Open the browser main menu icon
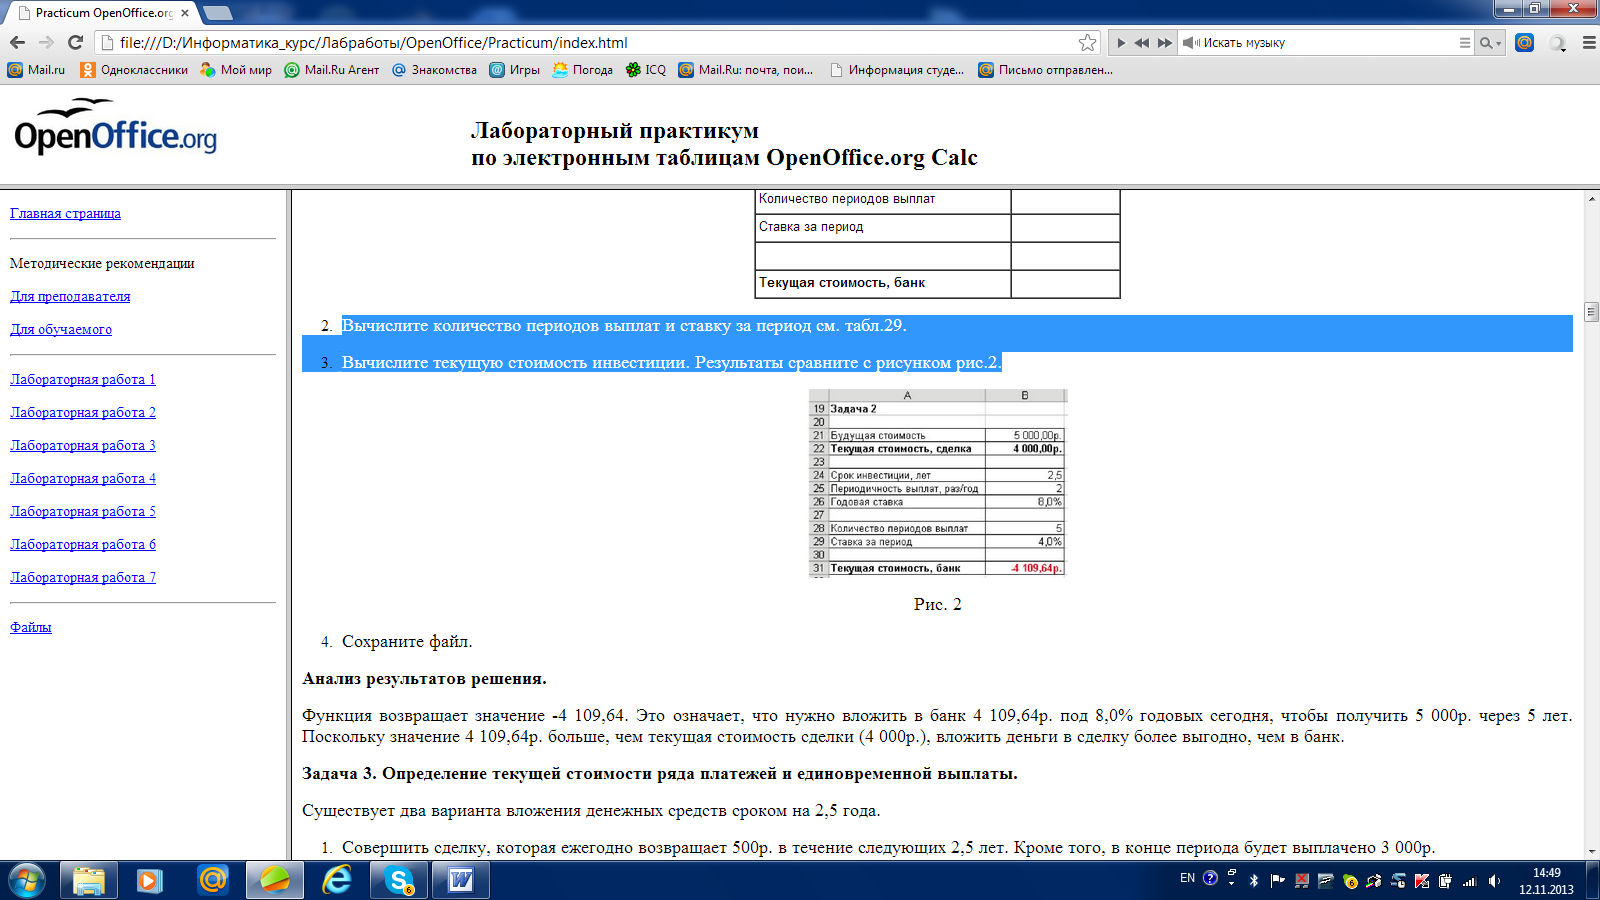 tap(1589, 43)
